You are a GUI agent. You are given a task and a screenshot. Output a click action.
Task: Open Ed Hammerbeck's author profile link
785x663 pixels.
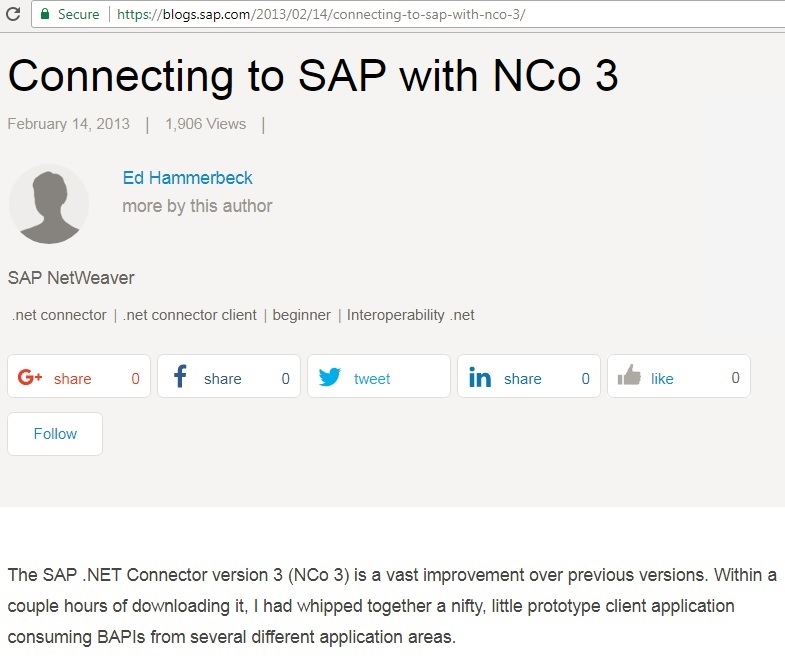(187, 178)
